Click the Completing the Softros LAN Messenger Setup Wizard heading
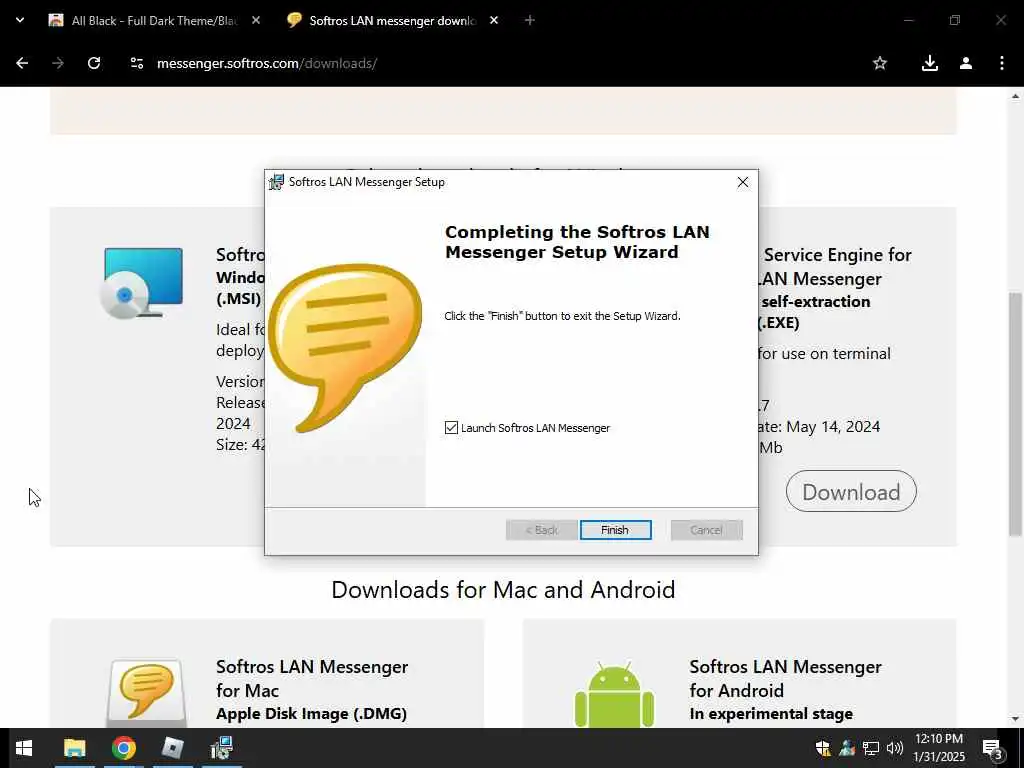This screenshot has height=768, width=1024. 577,242
